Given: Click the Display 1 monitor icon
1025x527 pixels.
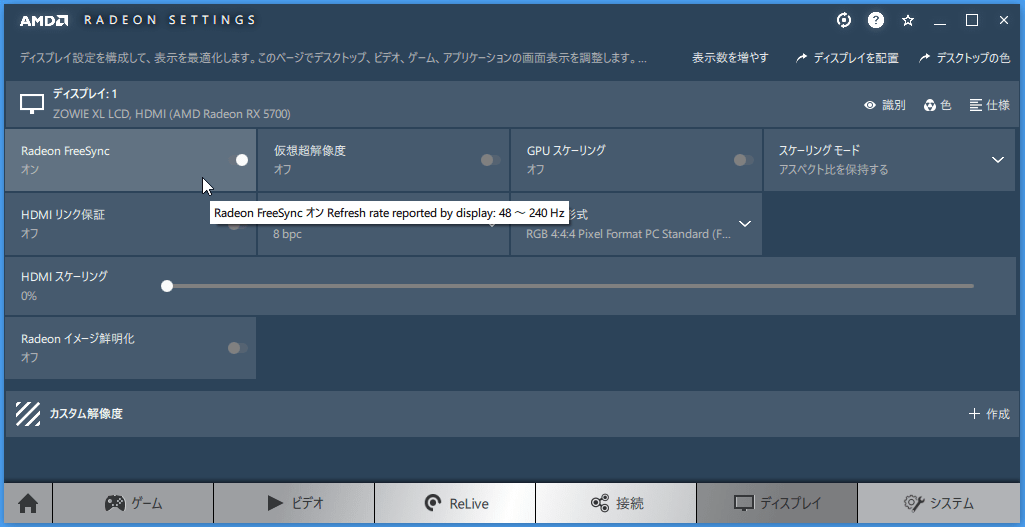Looking at the screenshot, I should coord(32,103).
